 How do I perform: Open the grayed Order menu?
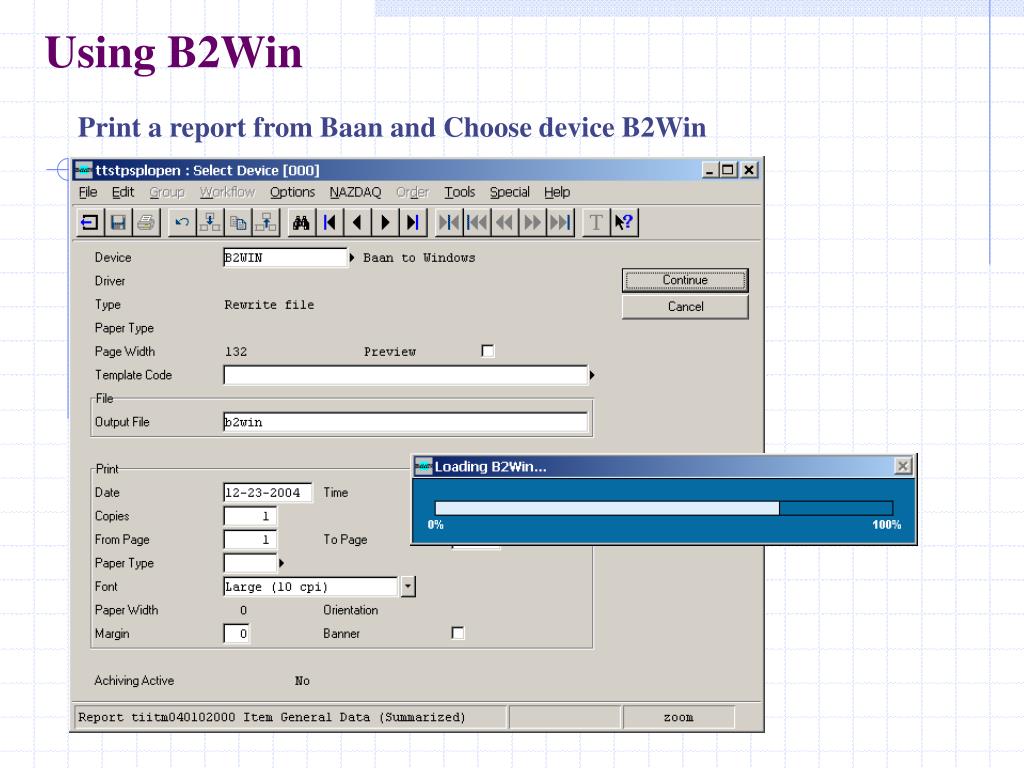coord(413,192)
